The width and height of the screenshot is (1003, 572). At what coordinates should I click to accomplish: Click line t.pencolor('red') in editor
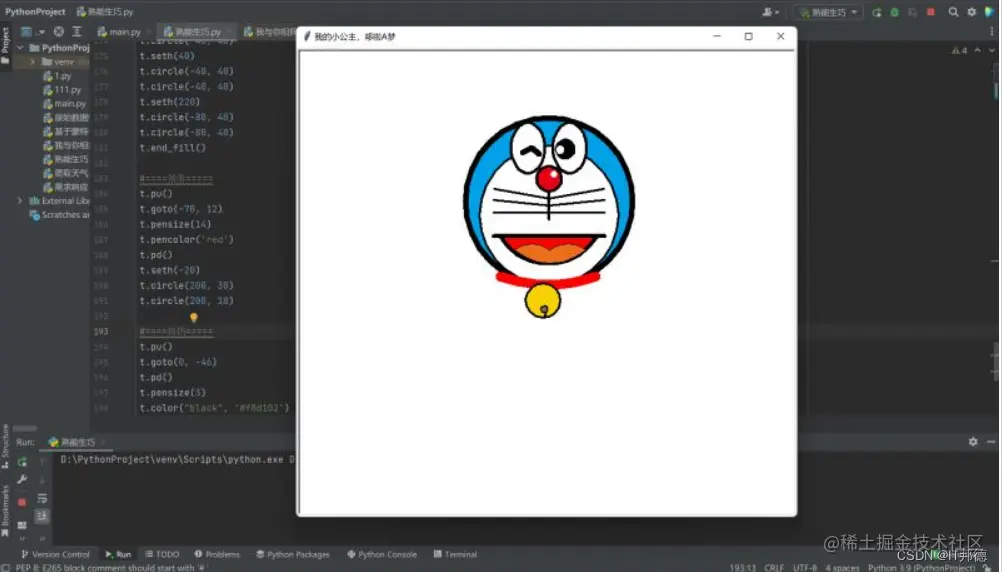[x=186, y=240]
